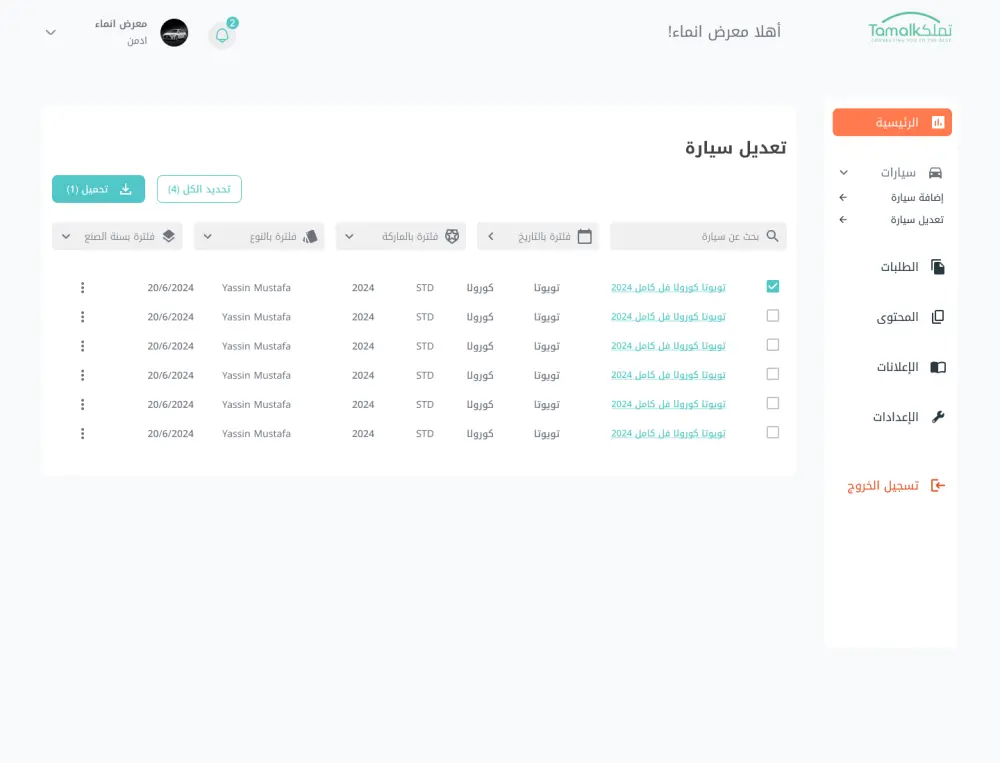Click the المحتوى content pages icon
Viewport: 1000px width, 763px height.
(937, 315)
